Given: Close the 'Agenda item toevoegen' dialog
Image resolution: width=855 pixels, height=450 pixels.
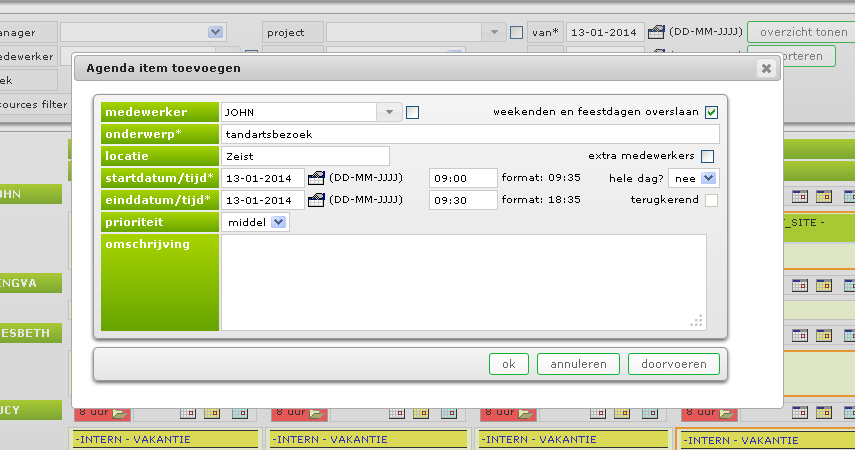Looking at the screenshot, I should pyautogui.click(x=766, y=68).
